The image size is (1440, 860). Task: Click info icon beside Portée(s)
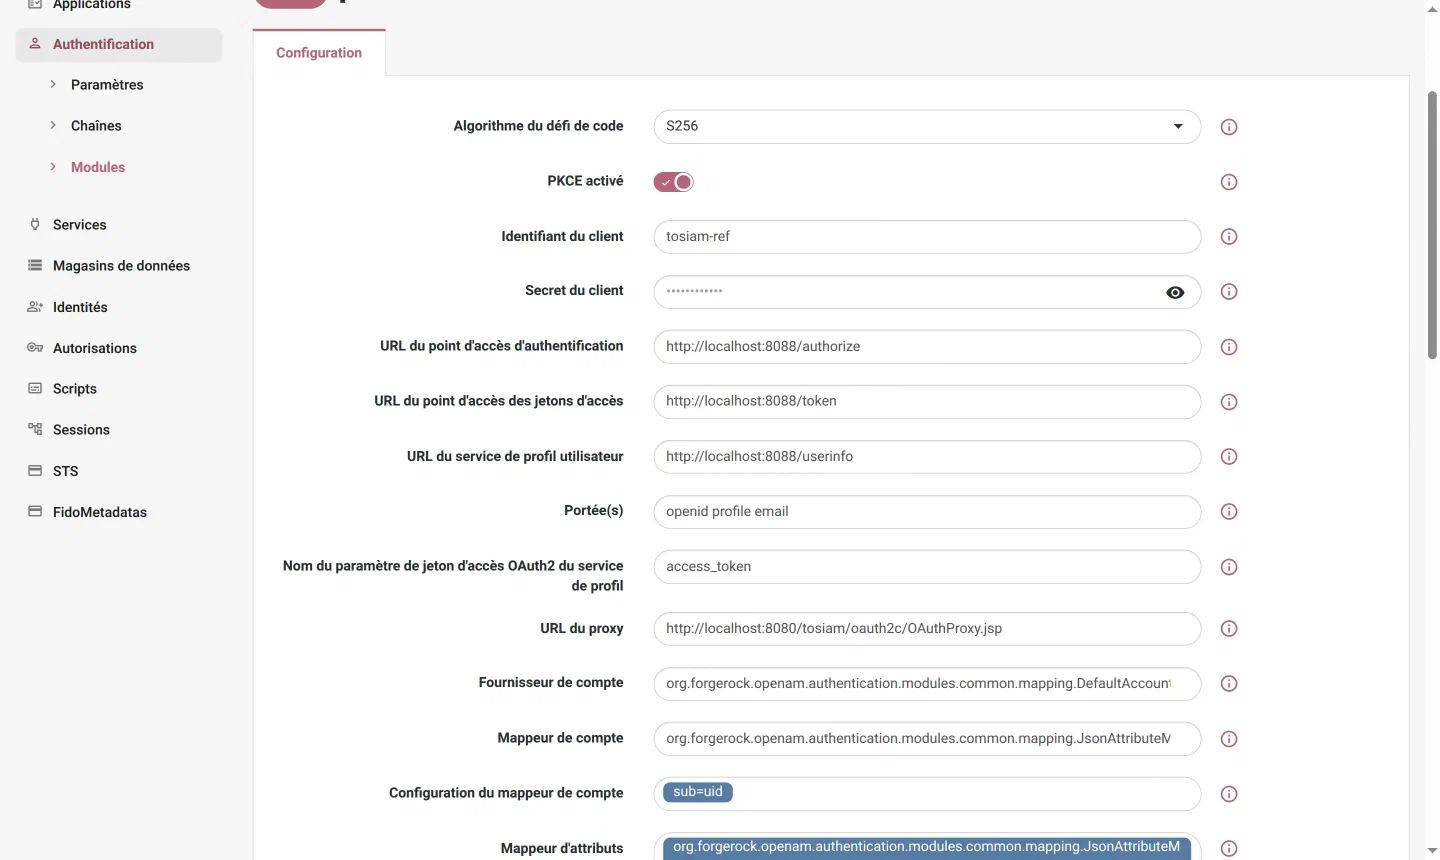pos(1229,512)
